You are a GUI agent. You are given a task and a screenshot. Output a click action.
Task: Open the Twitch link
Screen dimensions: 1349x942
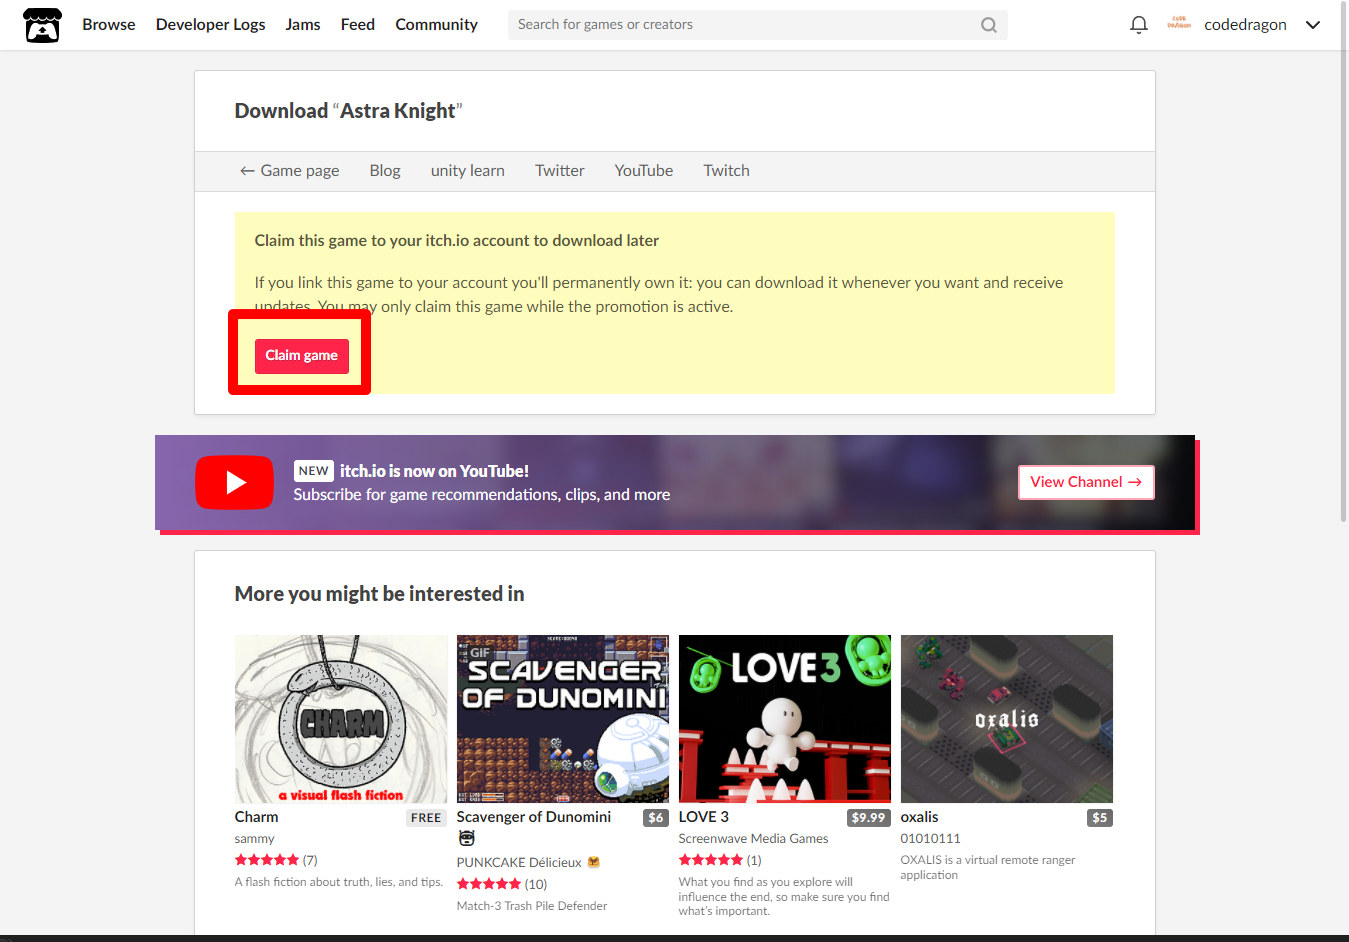pos(726,171)
